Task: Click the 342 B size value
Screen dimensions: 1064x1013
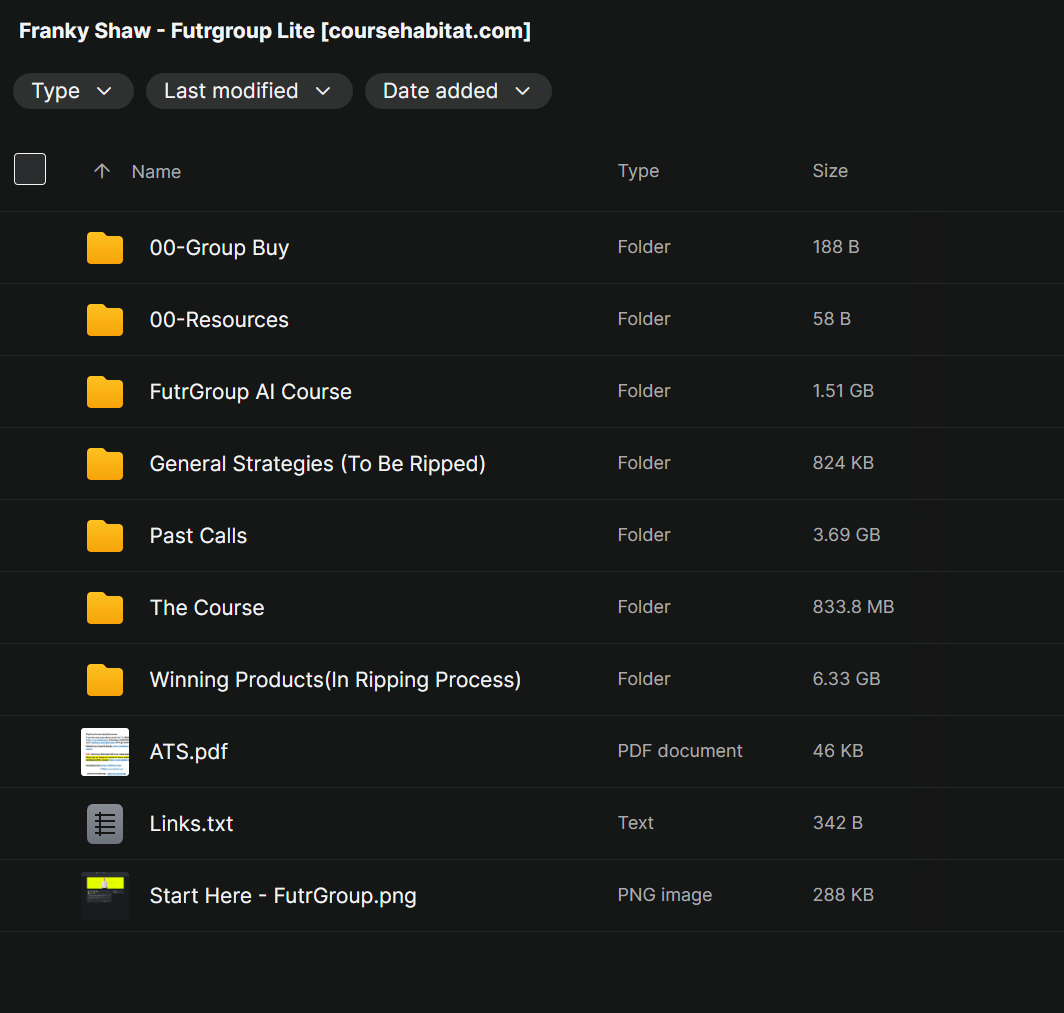Action: (x=837, y=822)
